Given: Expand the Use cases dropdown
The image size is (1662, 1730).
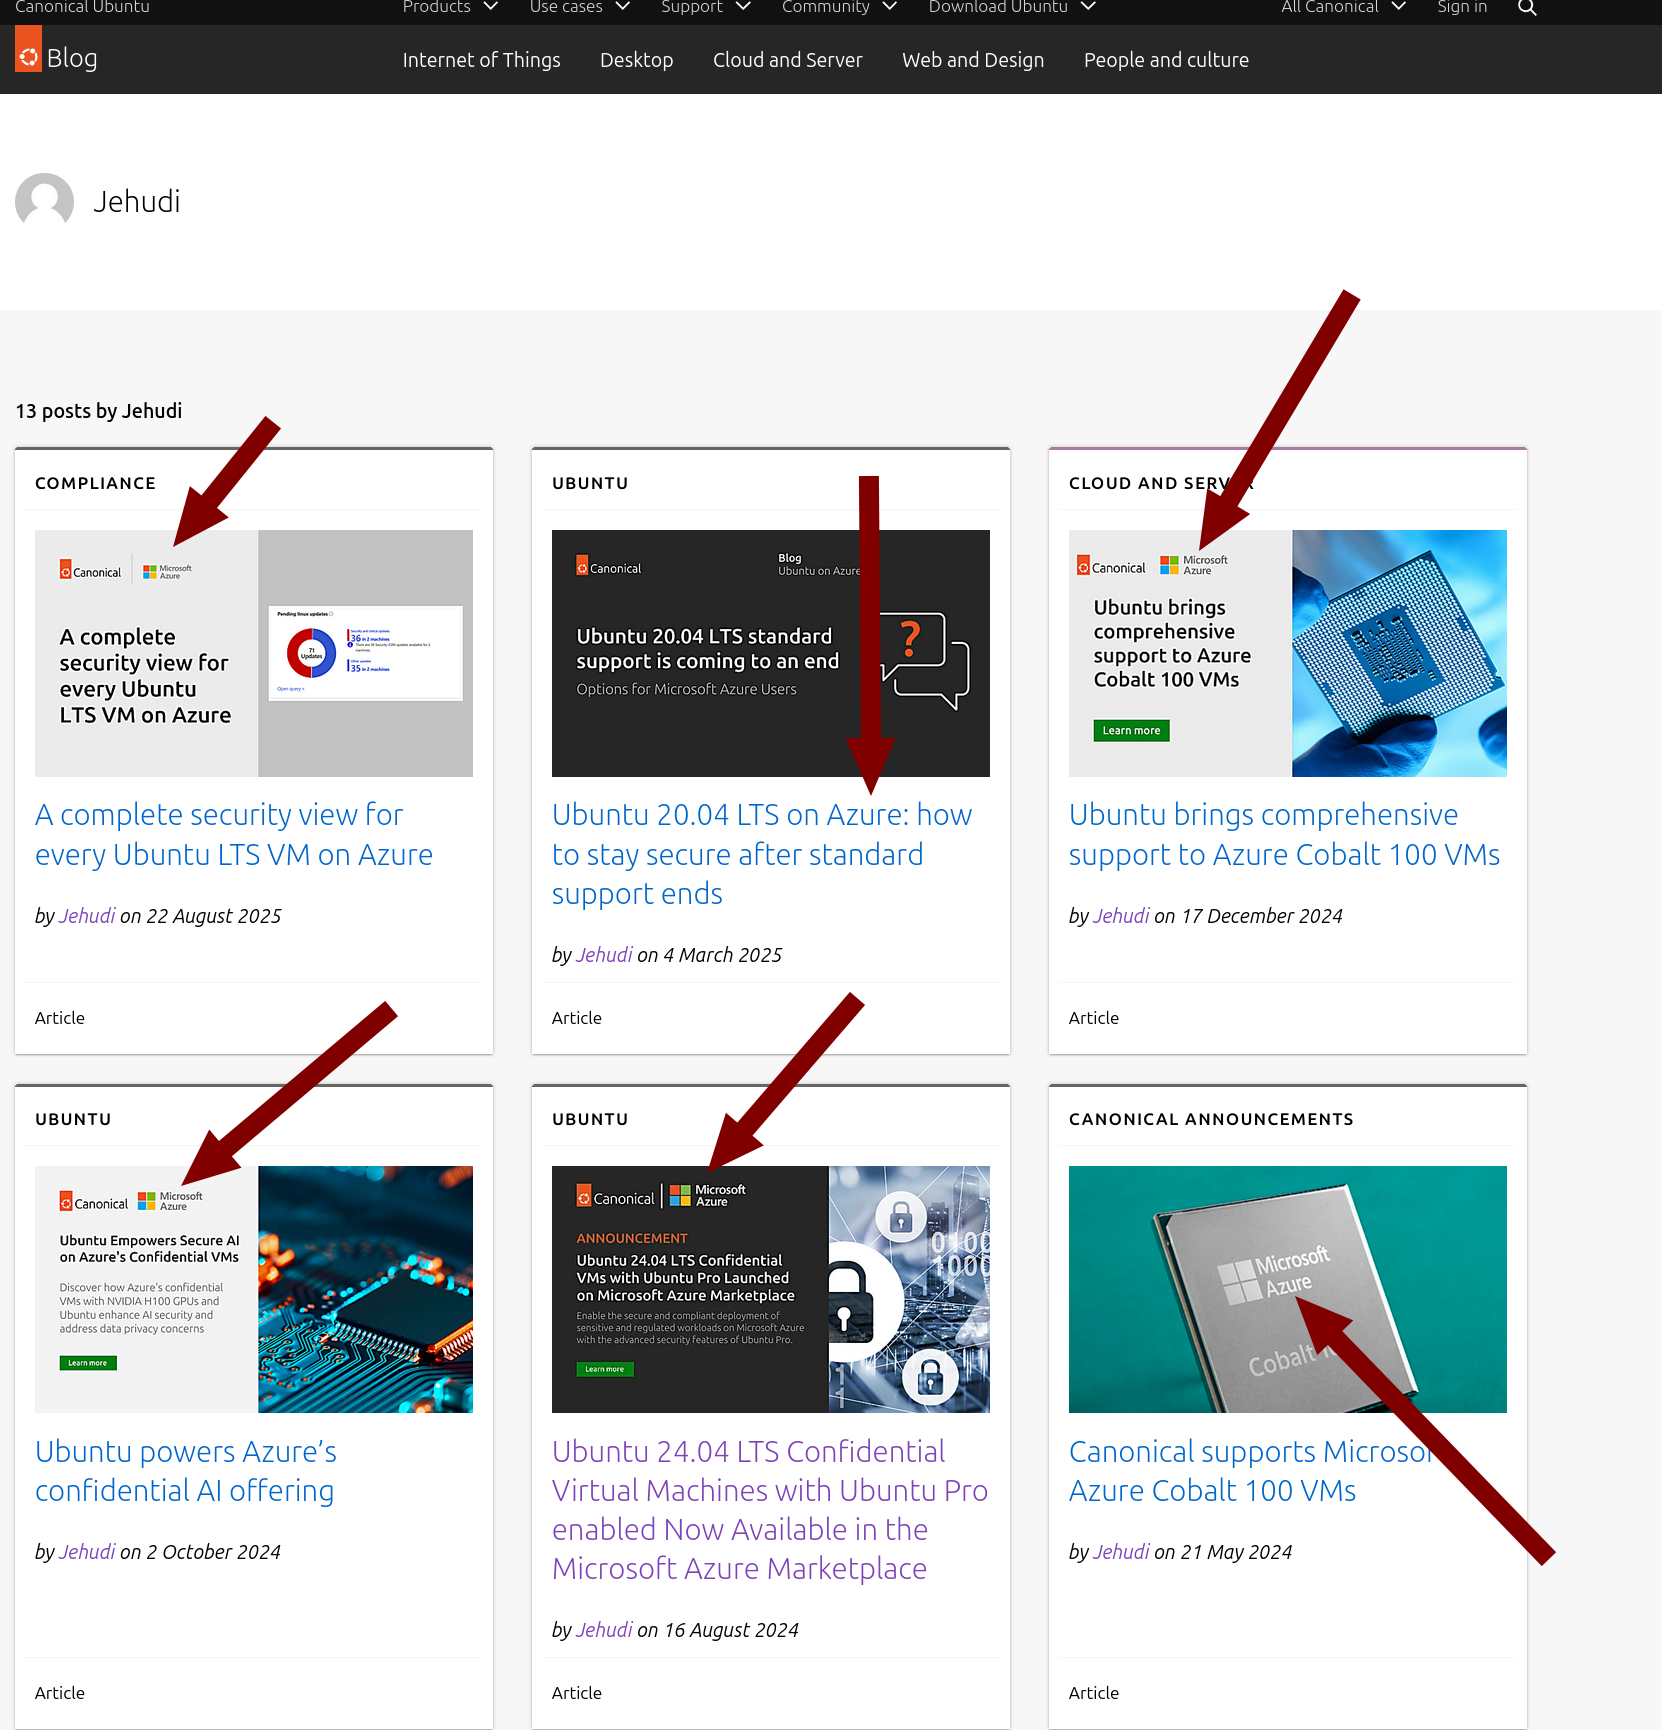Looking at the screenshot, I should (579, 8).
